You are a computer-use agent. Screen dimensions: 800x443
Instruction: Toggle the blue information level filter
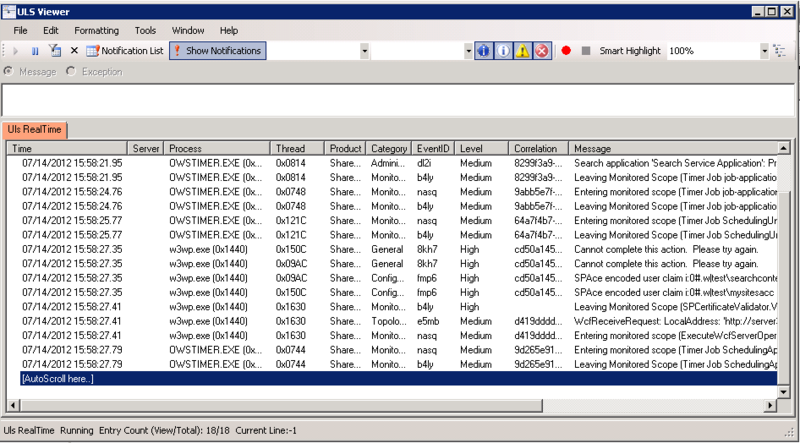[485, 51]
